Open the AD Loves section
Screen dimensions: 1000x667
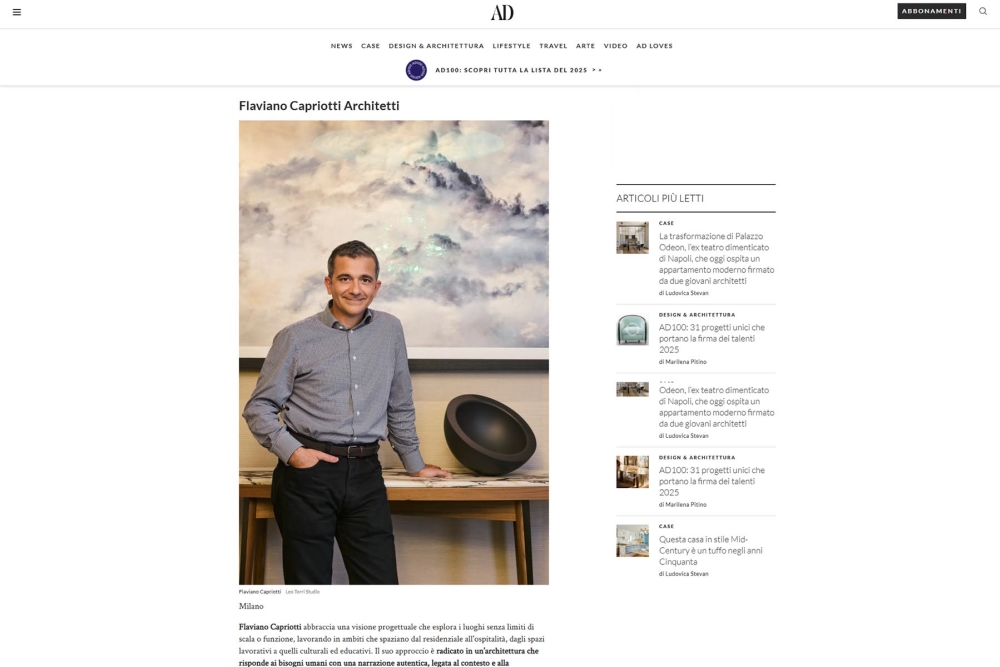[x=654, y=46]
